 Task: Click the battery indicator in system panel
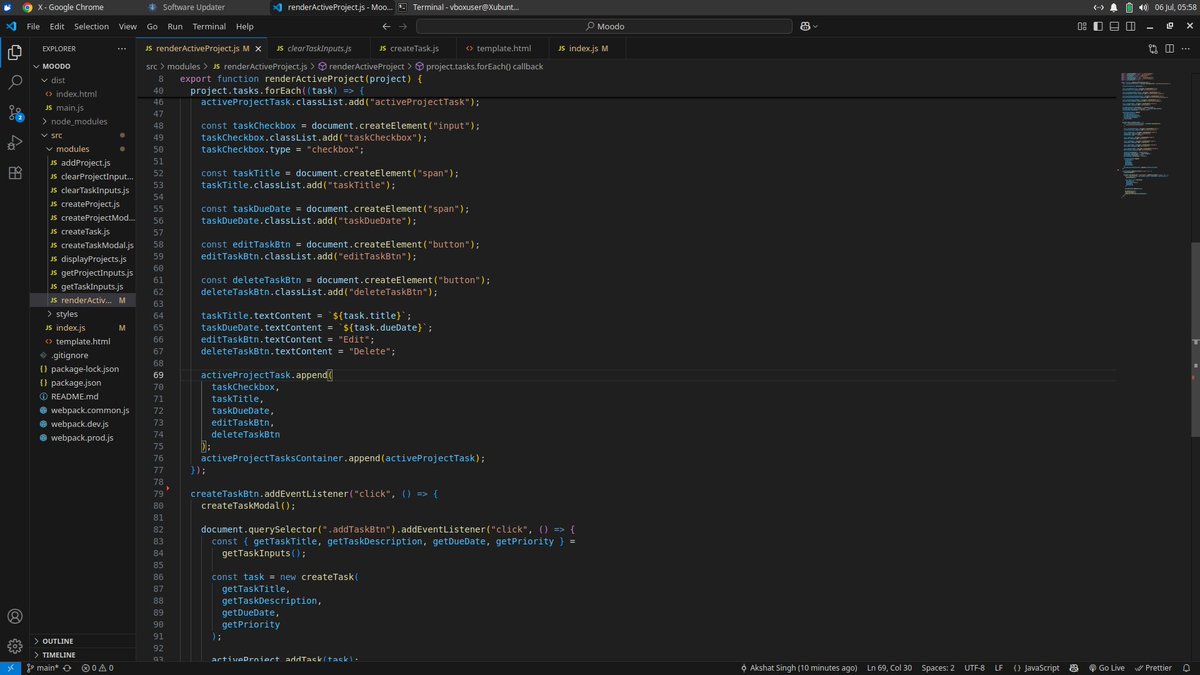[1130, 7]
